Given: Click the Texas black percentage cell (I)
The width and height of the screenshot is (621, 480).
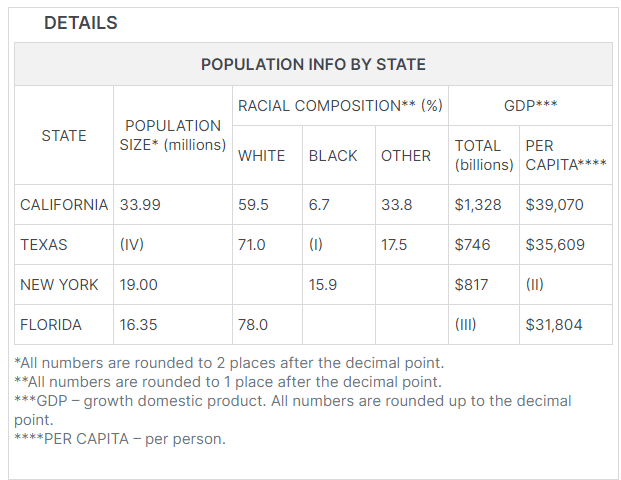Looking at the screenshot, I should click(317, 245).
